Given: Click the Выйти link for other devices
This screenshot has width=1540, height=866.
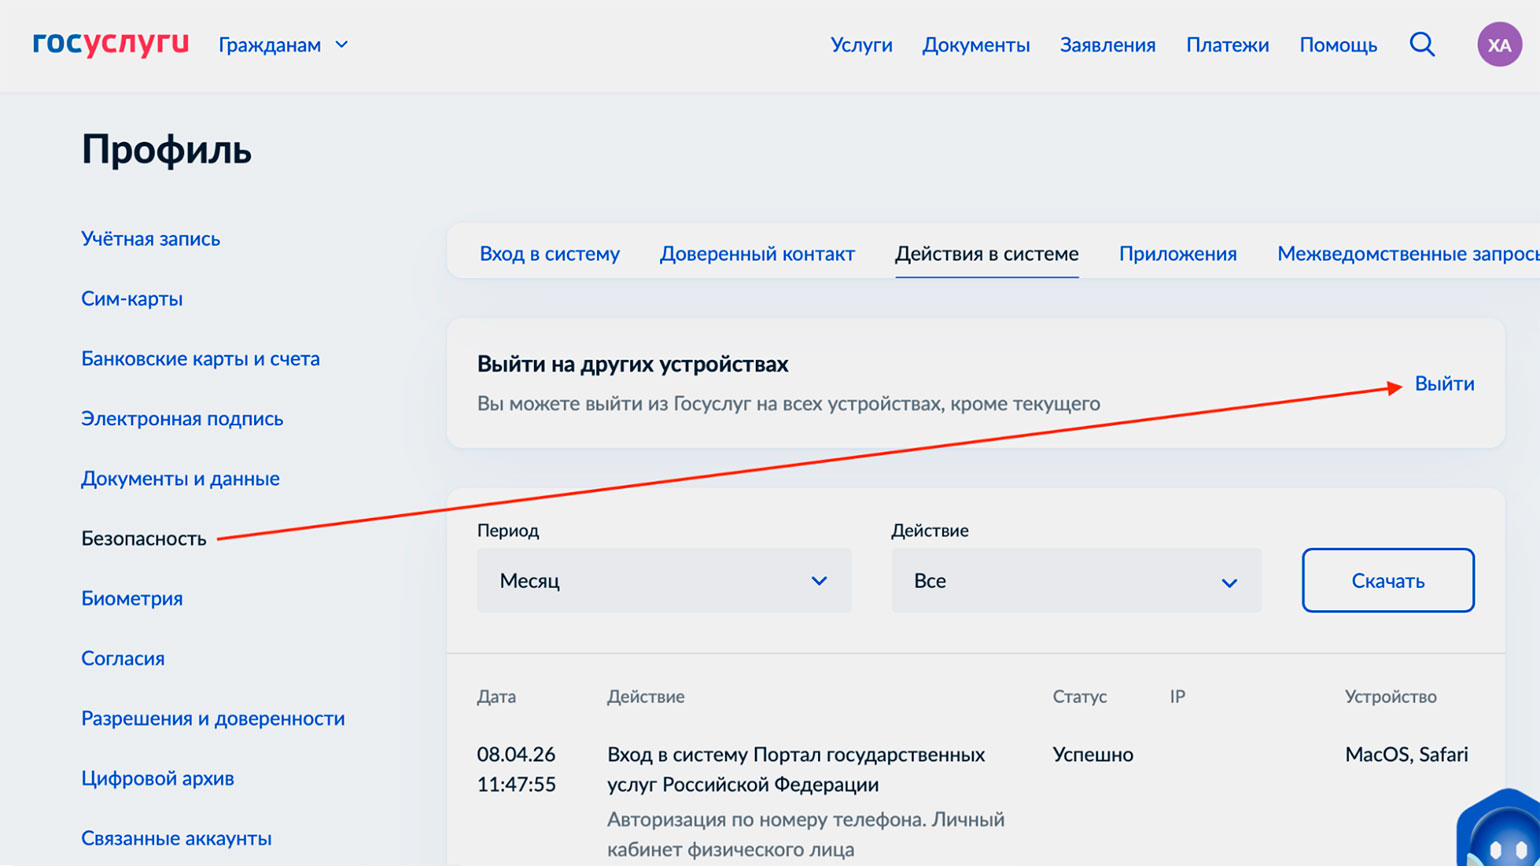Looking at the screenshot, I should tap(1444, 384).
